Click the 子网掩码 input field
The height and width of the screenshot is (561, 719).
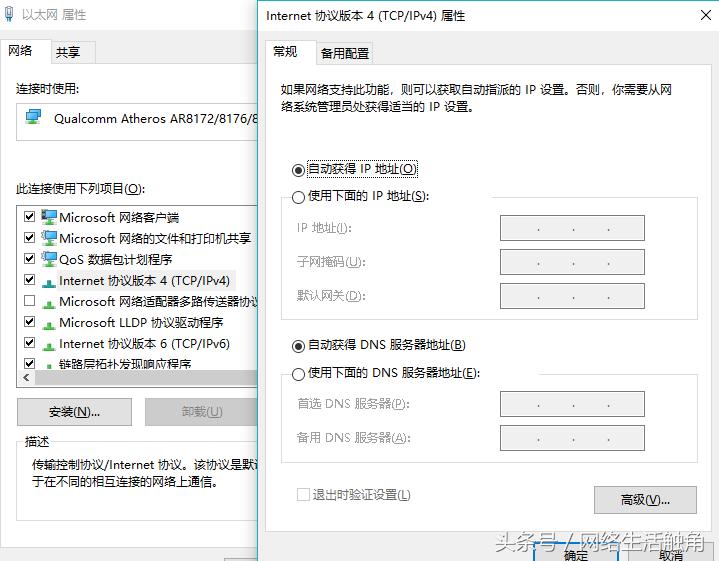[572, 262]
